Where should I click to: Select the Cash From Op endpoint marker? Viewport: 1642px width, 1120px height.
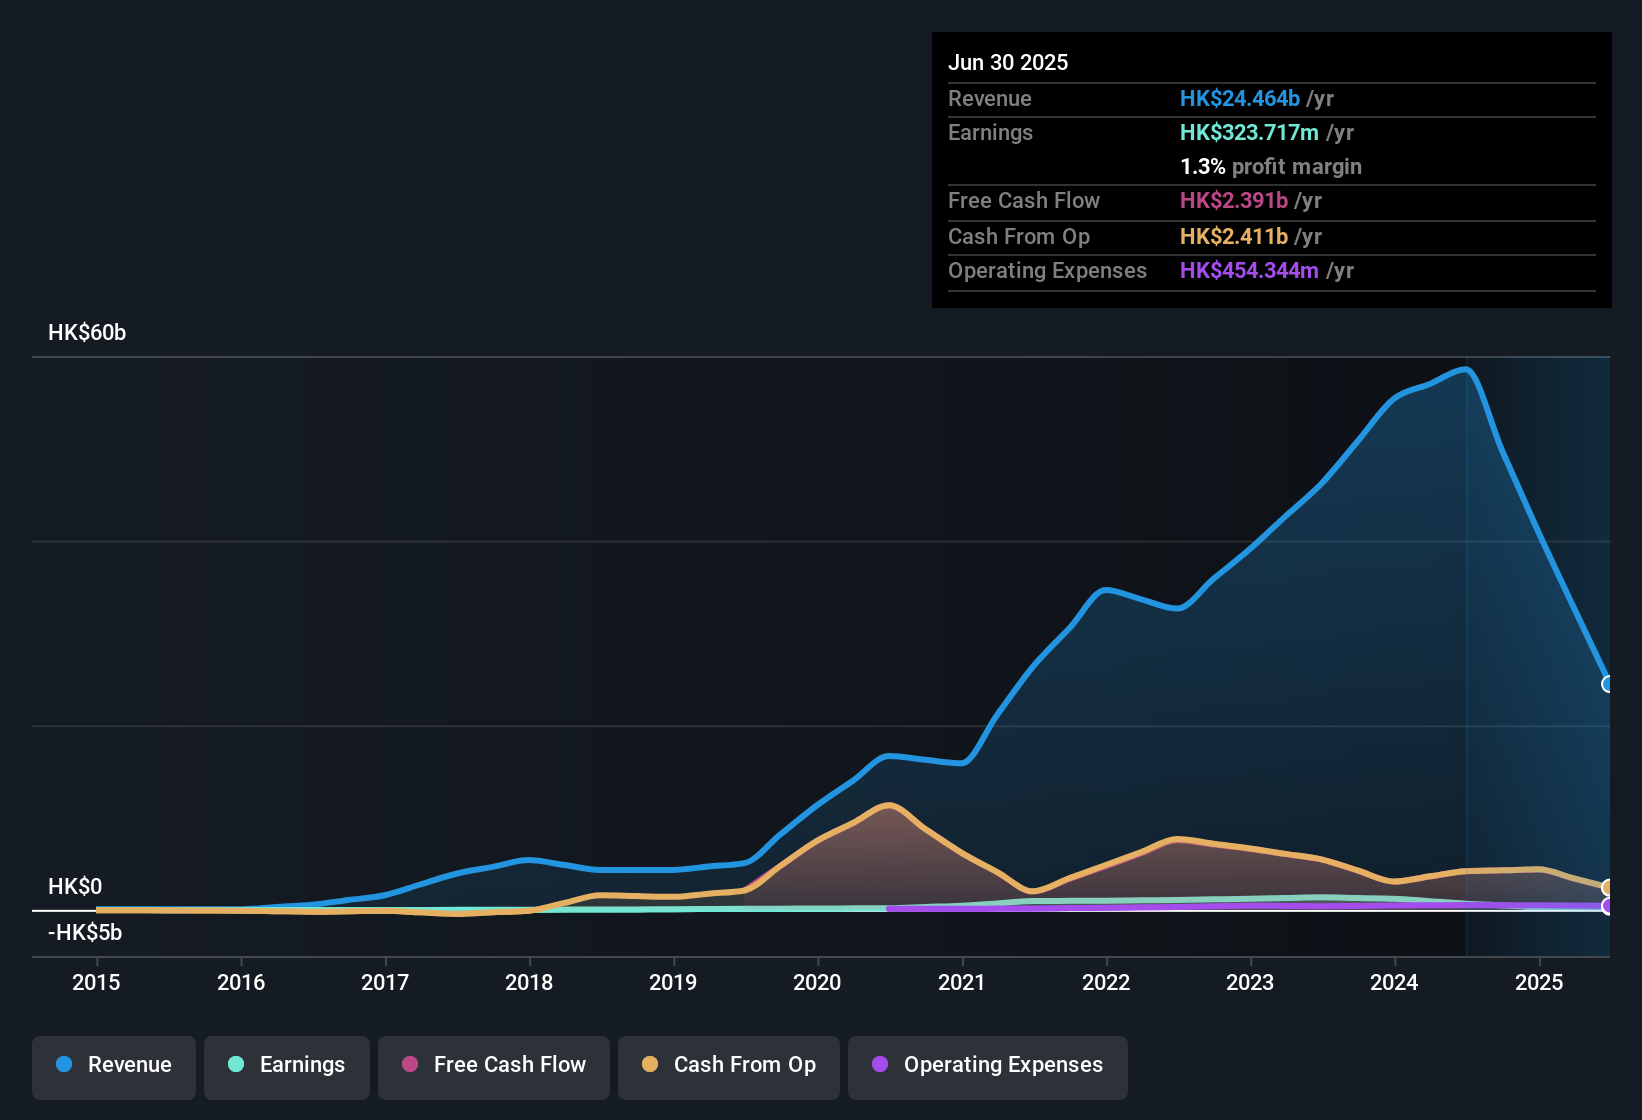[x=1608, y=887]
